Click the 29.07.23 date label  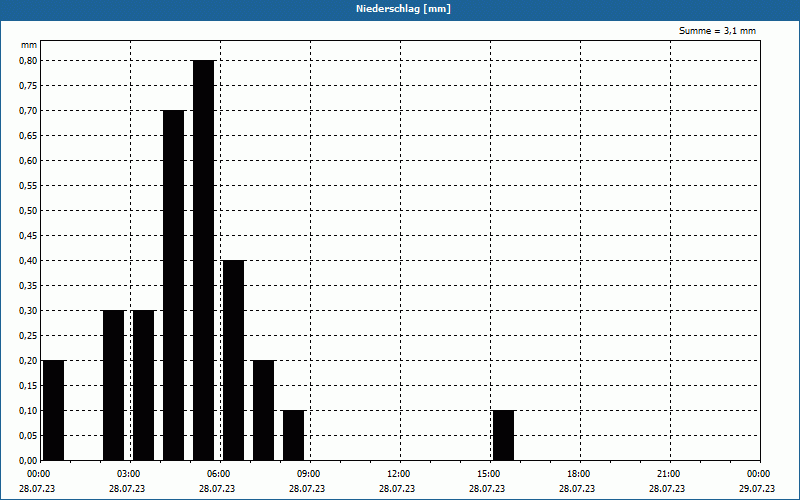(x=757, y=489)
